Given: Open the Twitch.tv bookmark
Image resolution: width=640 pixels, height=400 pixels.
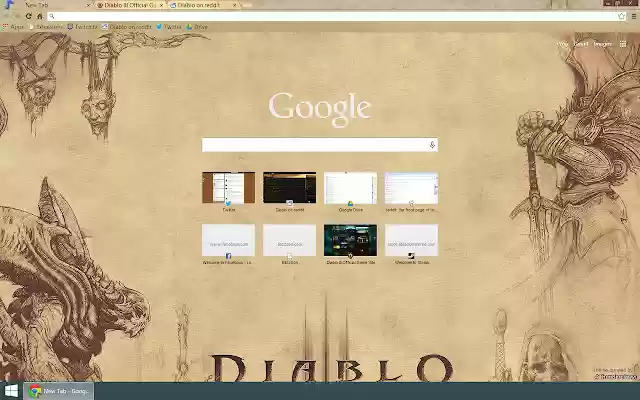Looking at the screenshot, I should (82, 27).
